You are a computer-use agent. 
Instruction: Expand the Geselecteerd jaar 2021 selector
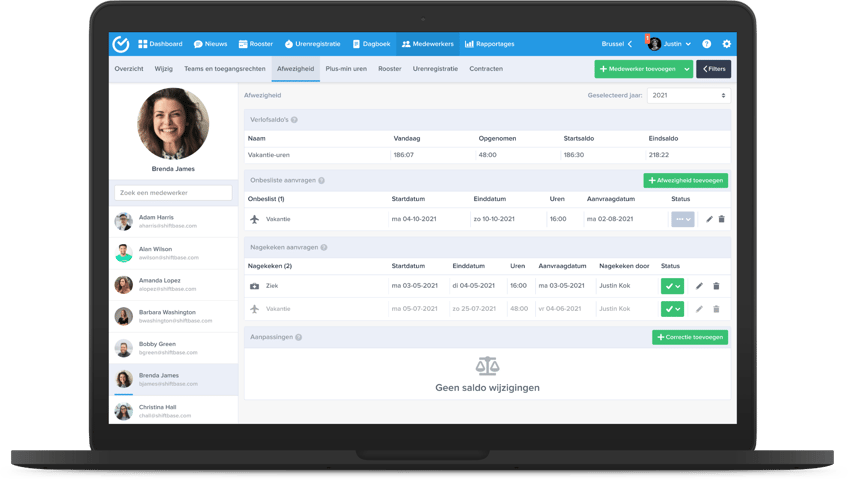[688, 95]
